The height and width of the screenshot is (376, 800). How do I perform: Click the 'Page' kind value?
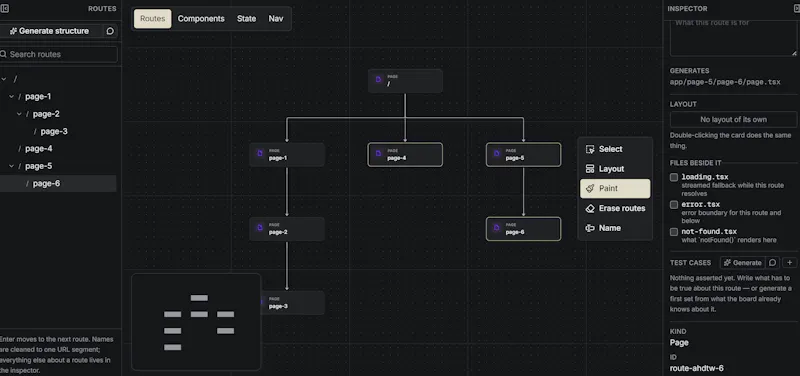point(679,342)
